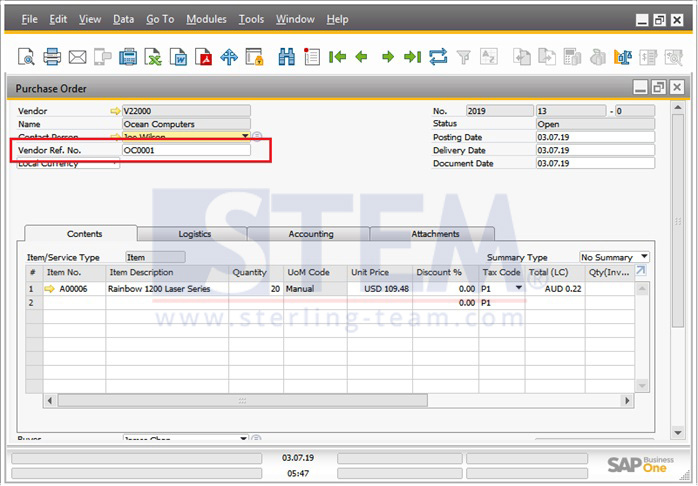Open the Window menu
The image size is (698, 486).
pos(295,19)
